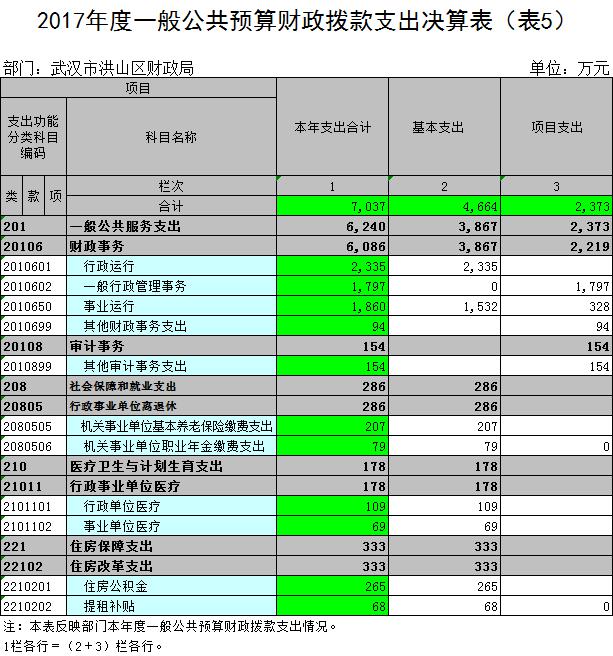Screen dimensions: 613x656
Task: Click the green cell showing 4,664
Action: pos(443,206)
